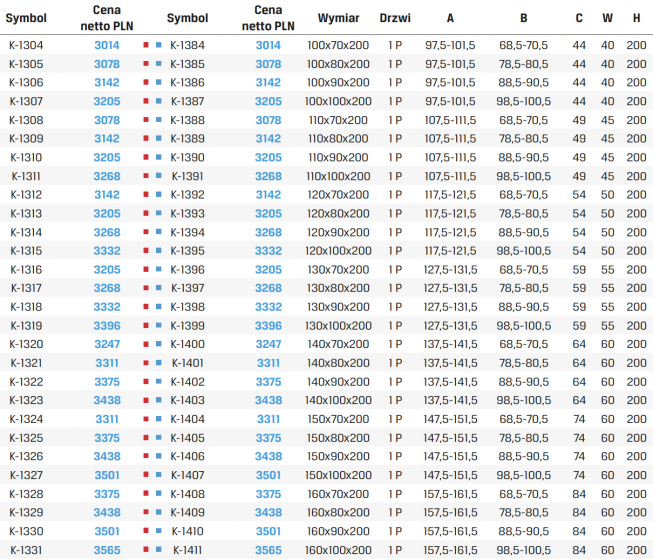Select dimension 120x80x200
Screen dimensions: 653x560
[x=338, y=213]
